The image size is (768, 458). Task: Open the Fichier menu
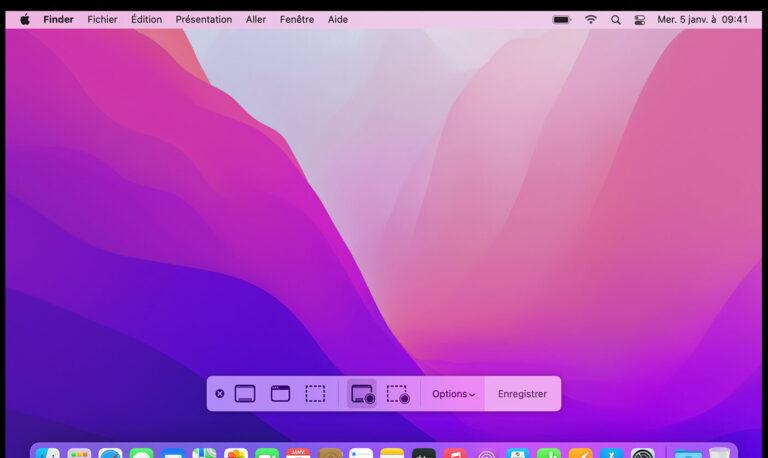[102, 20]
